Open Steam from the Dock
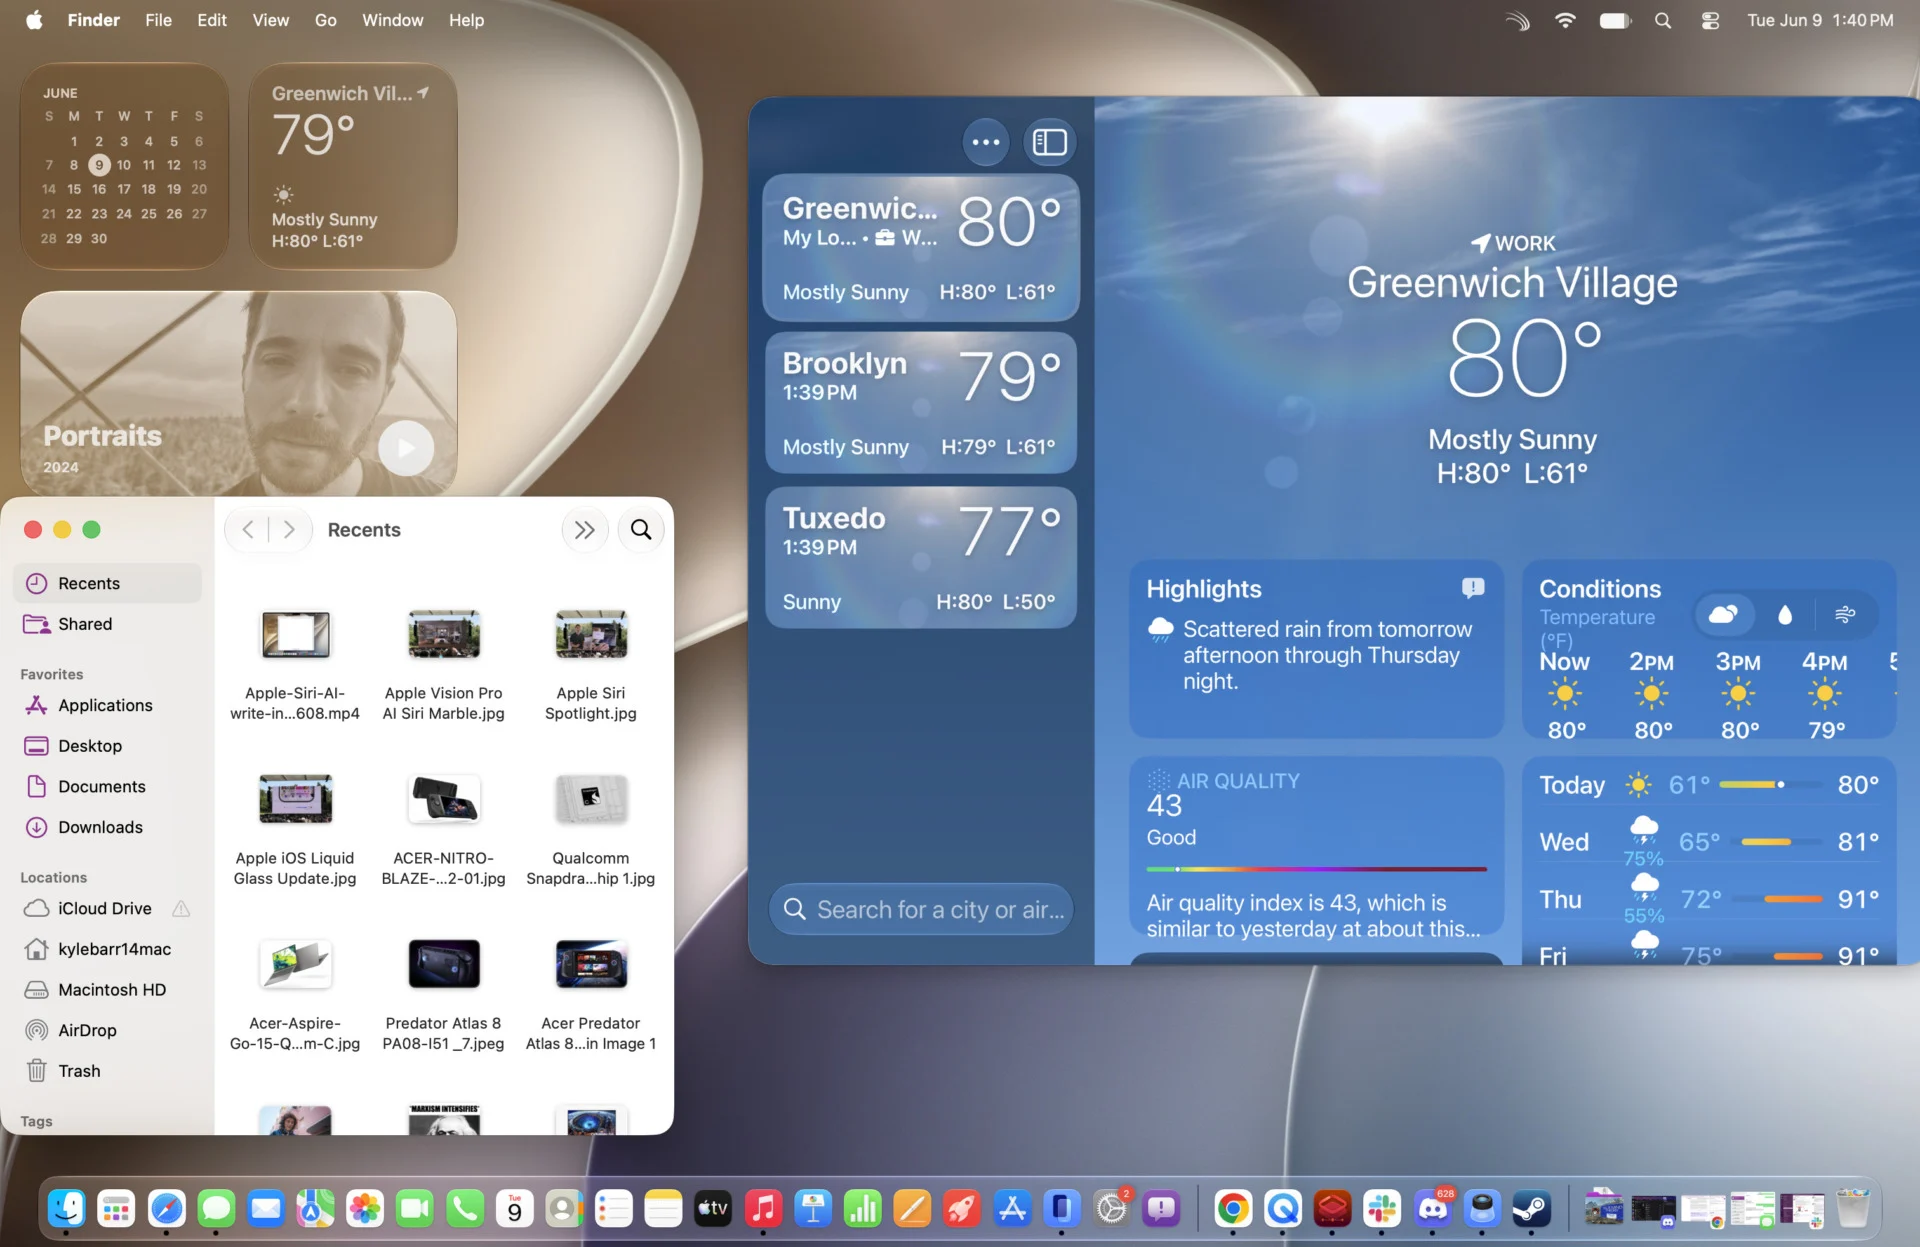 coord(1531,1209)
